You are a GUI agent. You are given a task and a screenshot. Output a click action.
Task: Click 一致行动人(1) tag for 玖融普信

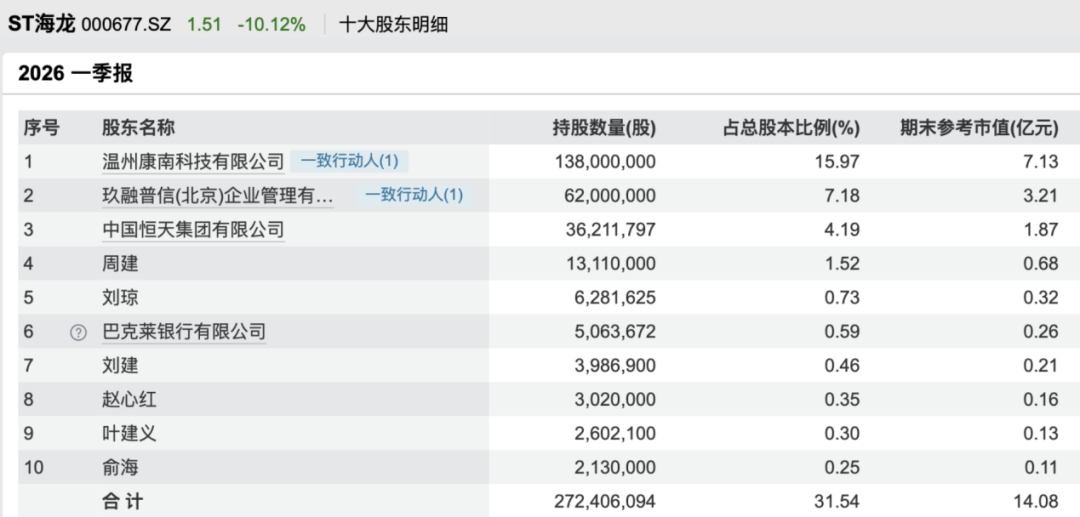(414, 196)
